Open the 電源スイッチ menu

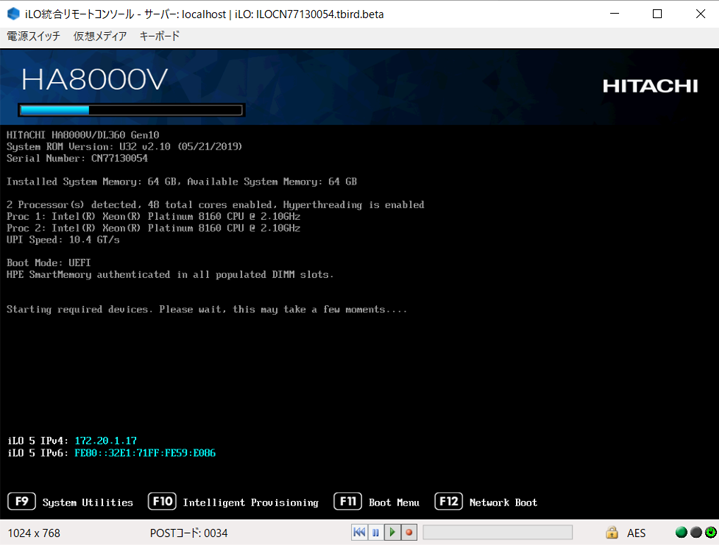click(34, 36)
